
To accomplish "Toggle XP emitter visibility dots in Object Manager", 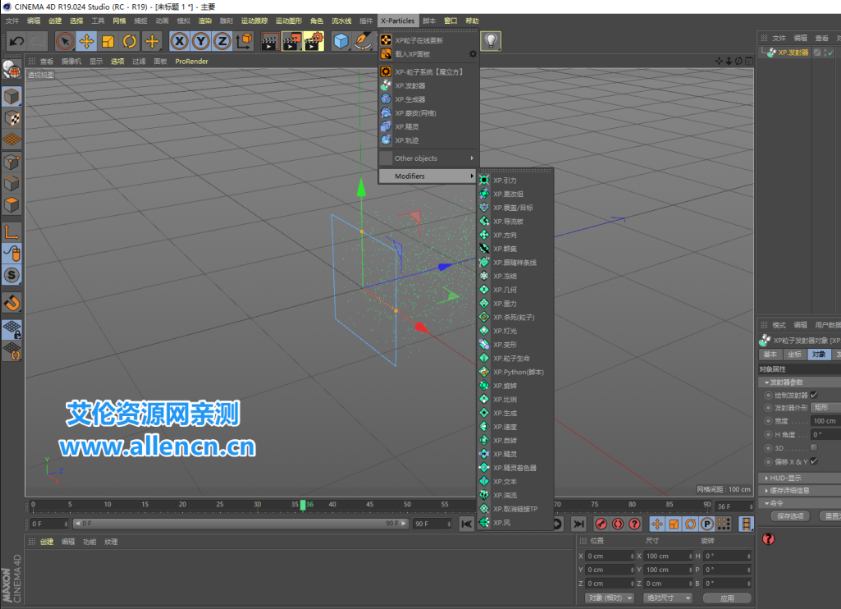I will (x=825, y=53).
